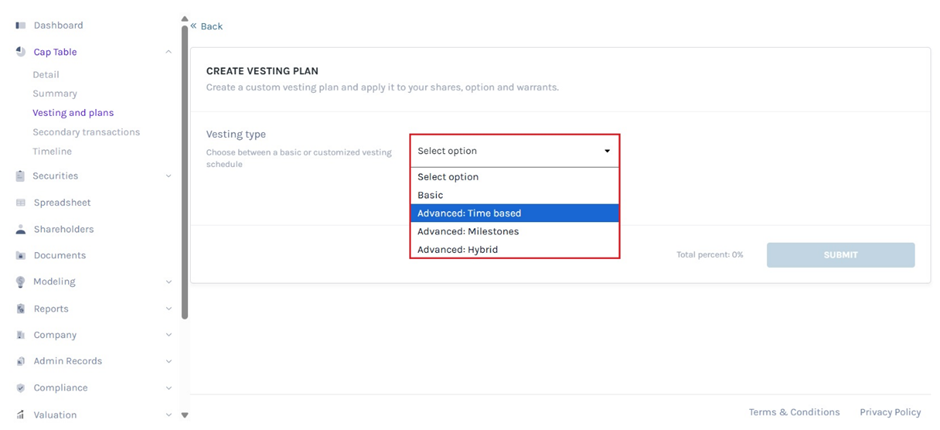Click the Documents icon in sidebar
Image resolution: width=940 pixels, height=430 pixels.
(x=20, y=256)
